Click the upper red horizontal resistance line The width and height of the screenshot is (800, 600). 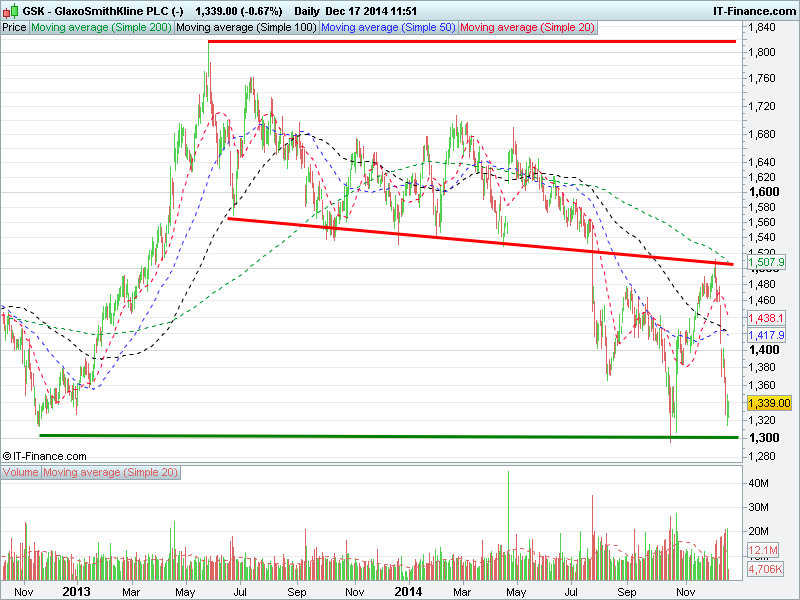click(x=472, y=41)
